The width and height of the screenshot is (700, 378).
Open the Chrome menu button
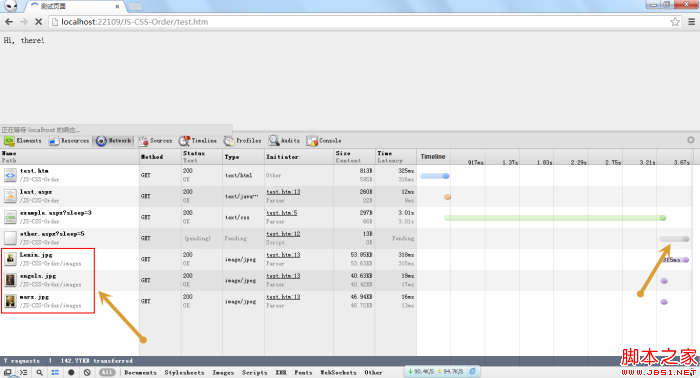click(692, 21)
